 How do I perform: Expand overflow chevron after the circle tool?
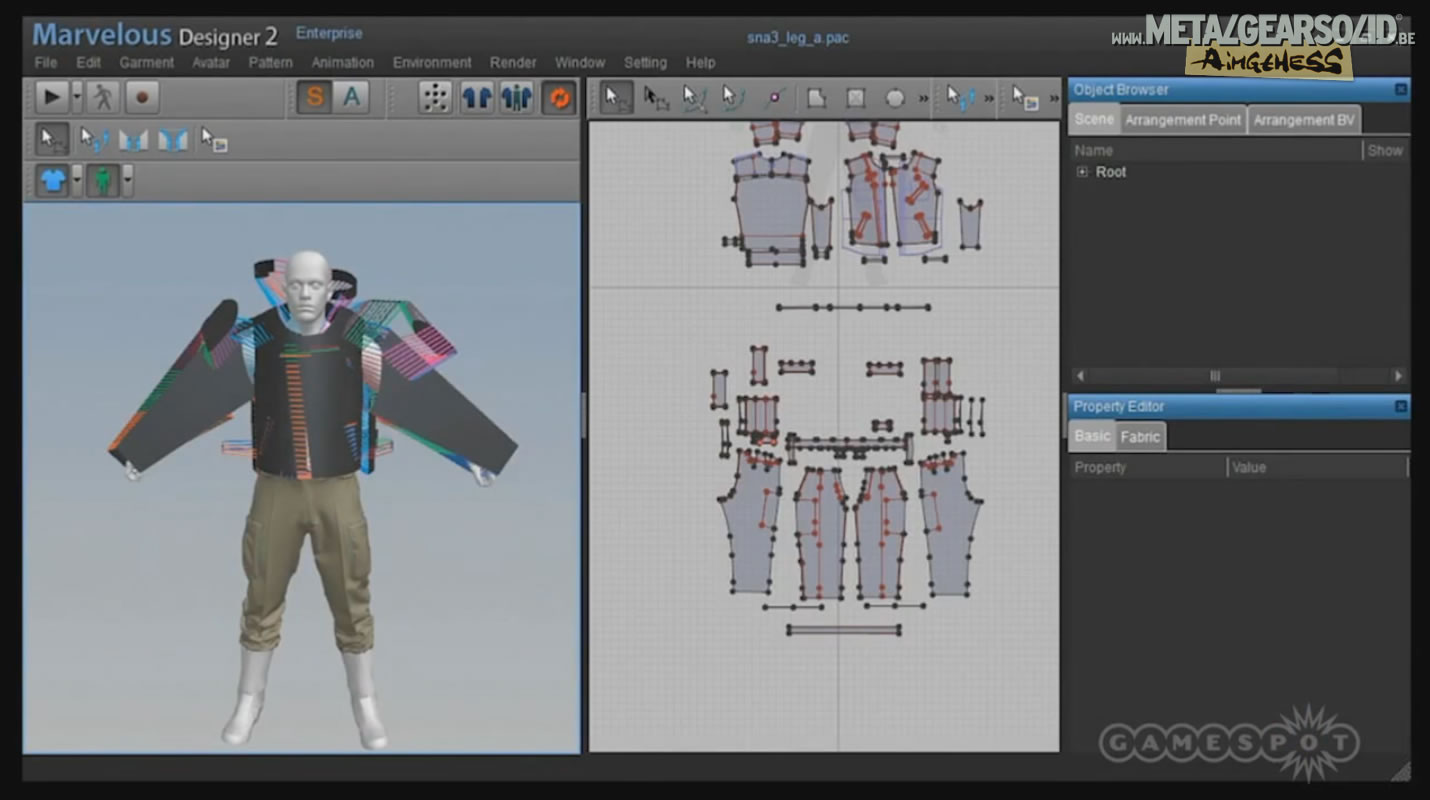click(923, 99)
